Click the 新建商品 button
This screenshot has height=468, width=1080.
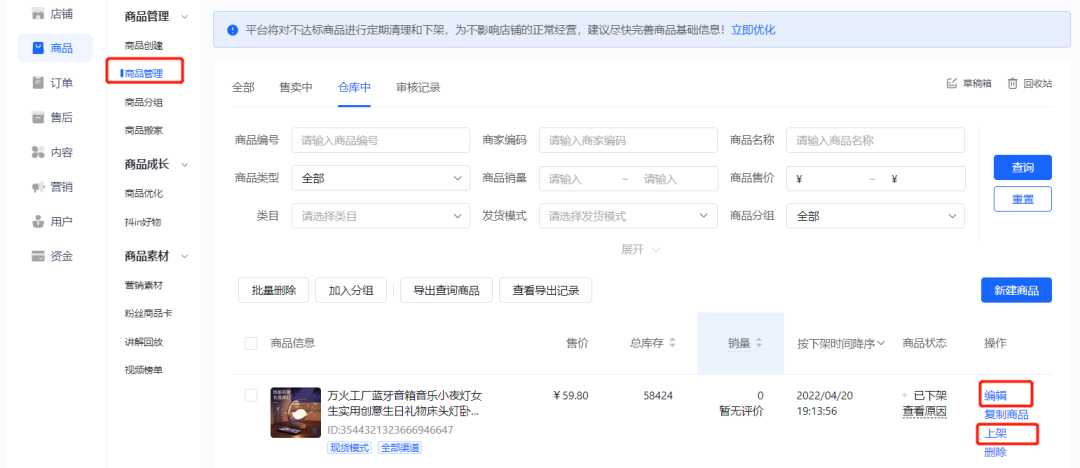click(x=1017, y=290)
